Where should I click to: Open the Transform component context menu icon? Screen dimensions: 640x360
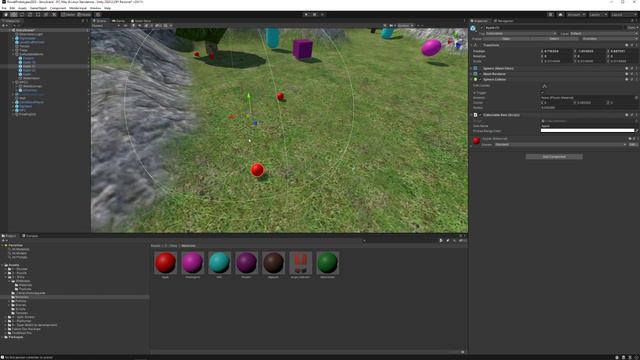(x=636, y=45)
